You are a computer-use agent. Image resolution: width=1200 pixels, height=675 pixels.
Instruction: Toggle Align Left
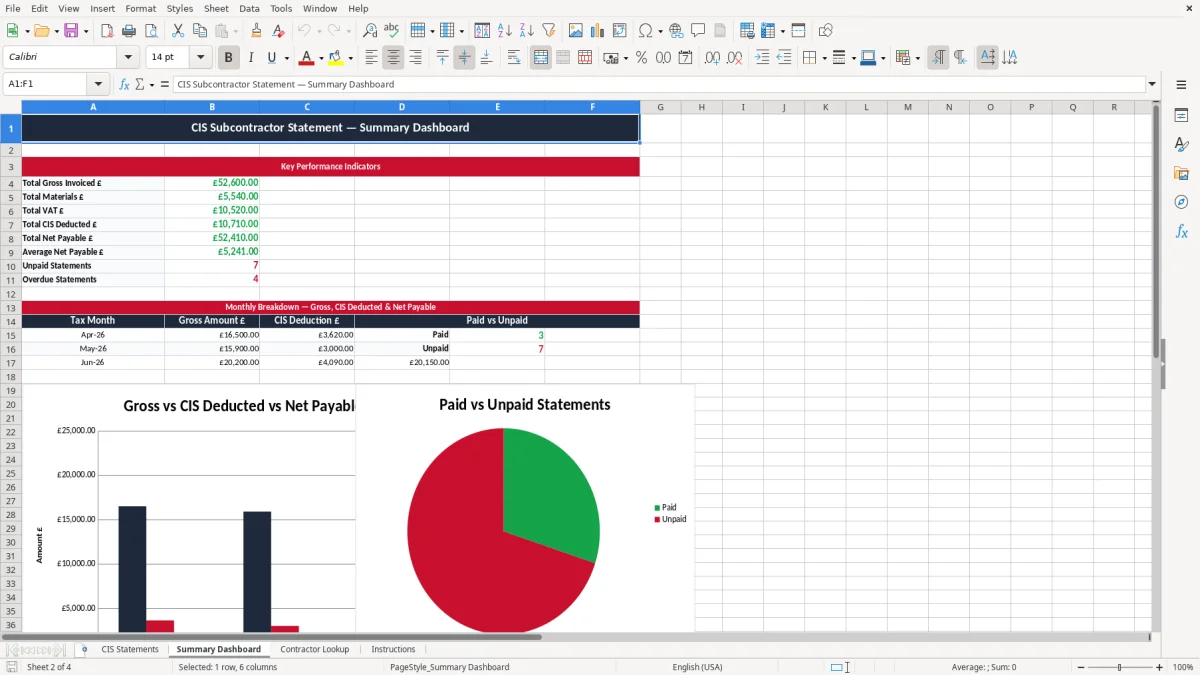[371, 58]
